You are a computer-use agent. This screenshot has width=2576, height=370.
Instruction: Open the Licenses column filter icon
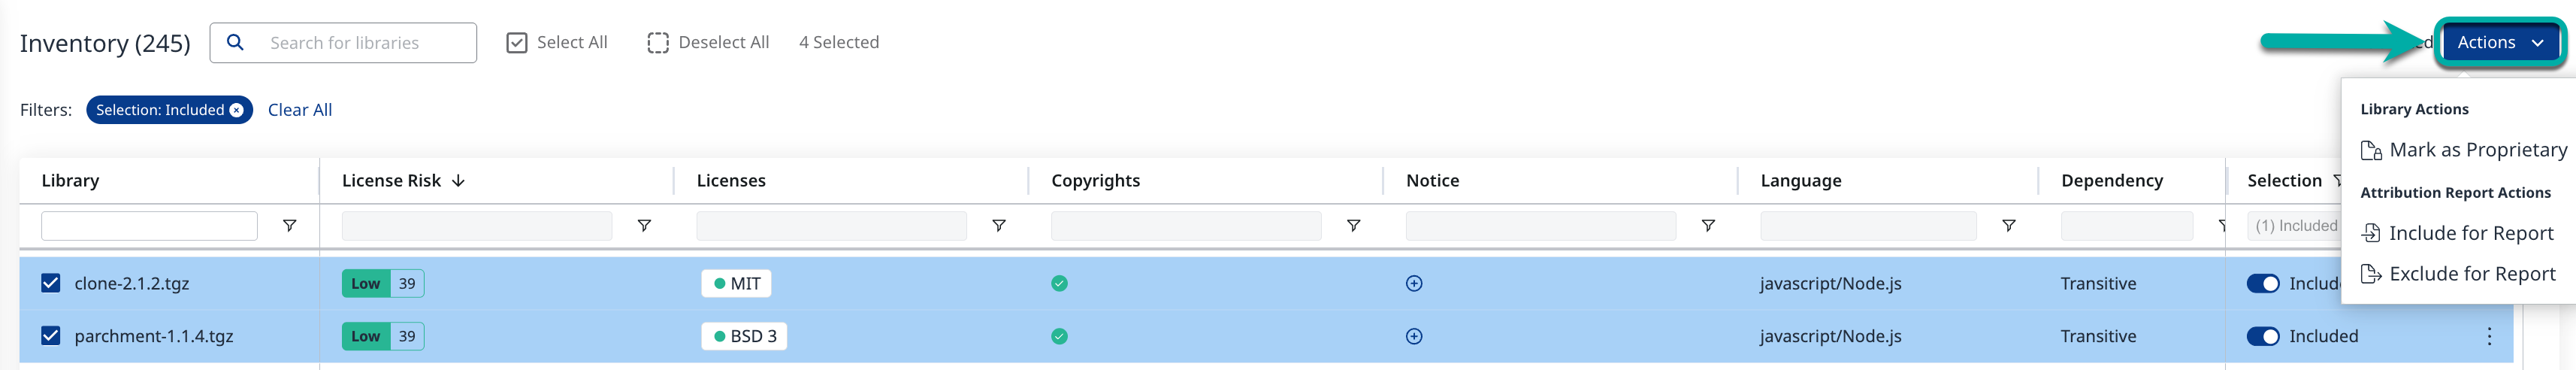click(x=998, y=226)
